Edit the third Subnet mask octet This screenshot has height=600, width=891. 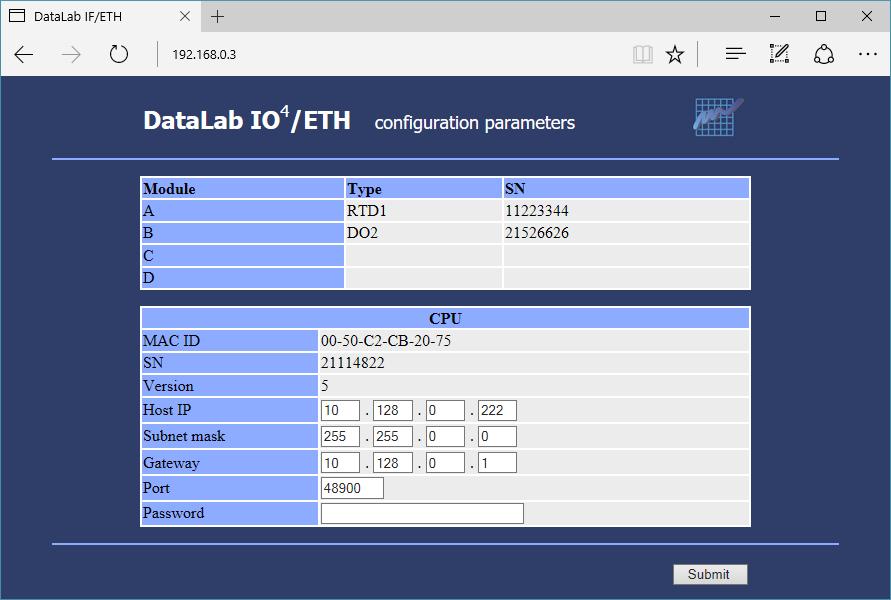(x=445, y=436)
